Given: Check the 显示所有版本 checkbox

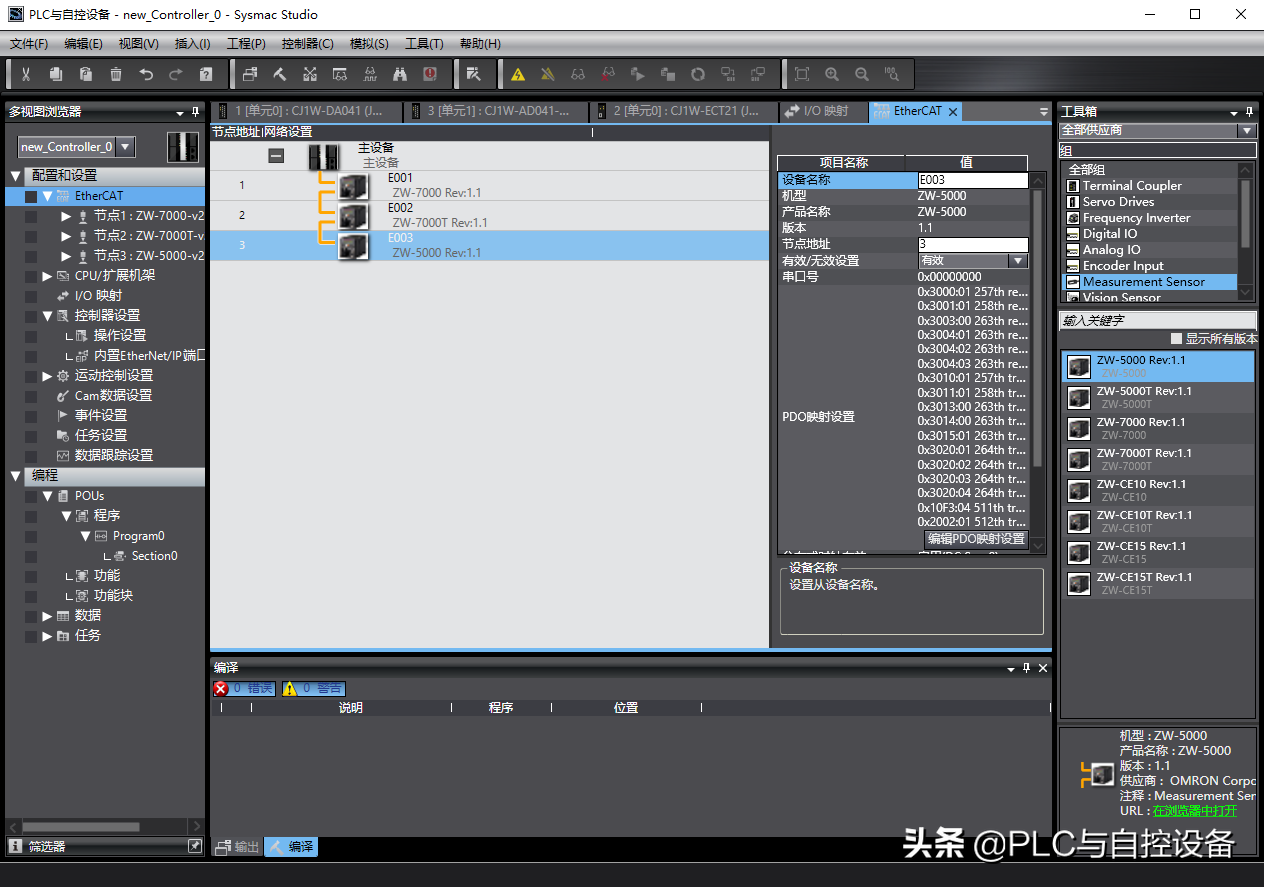Looking at the screenshot, I should pos(1176,339).
